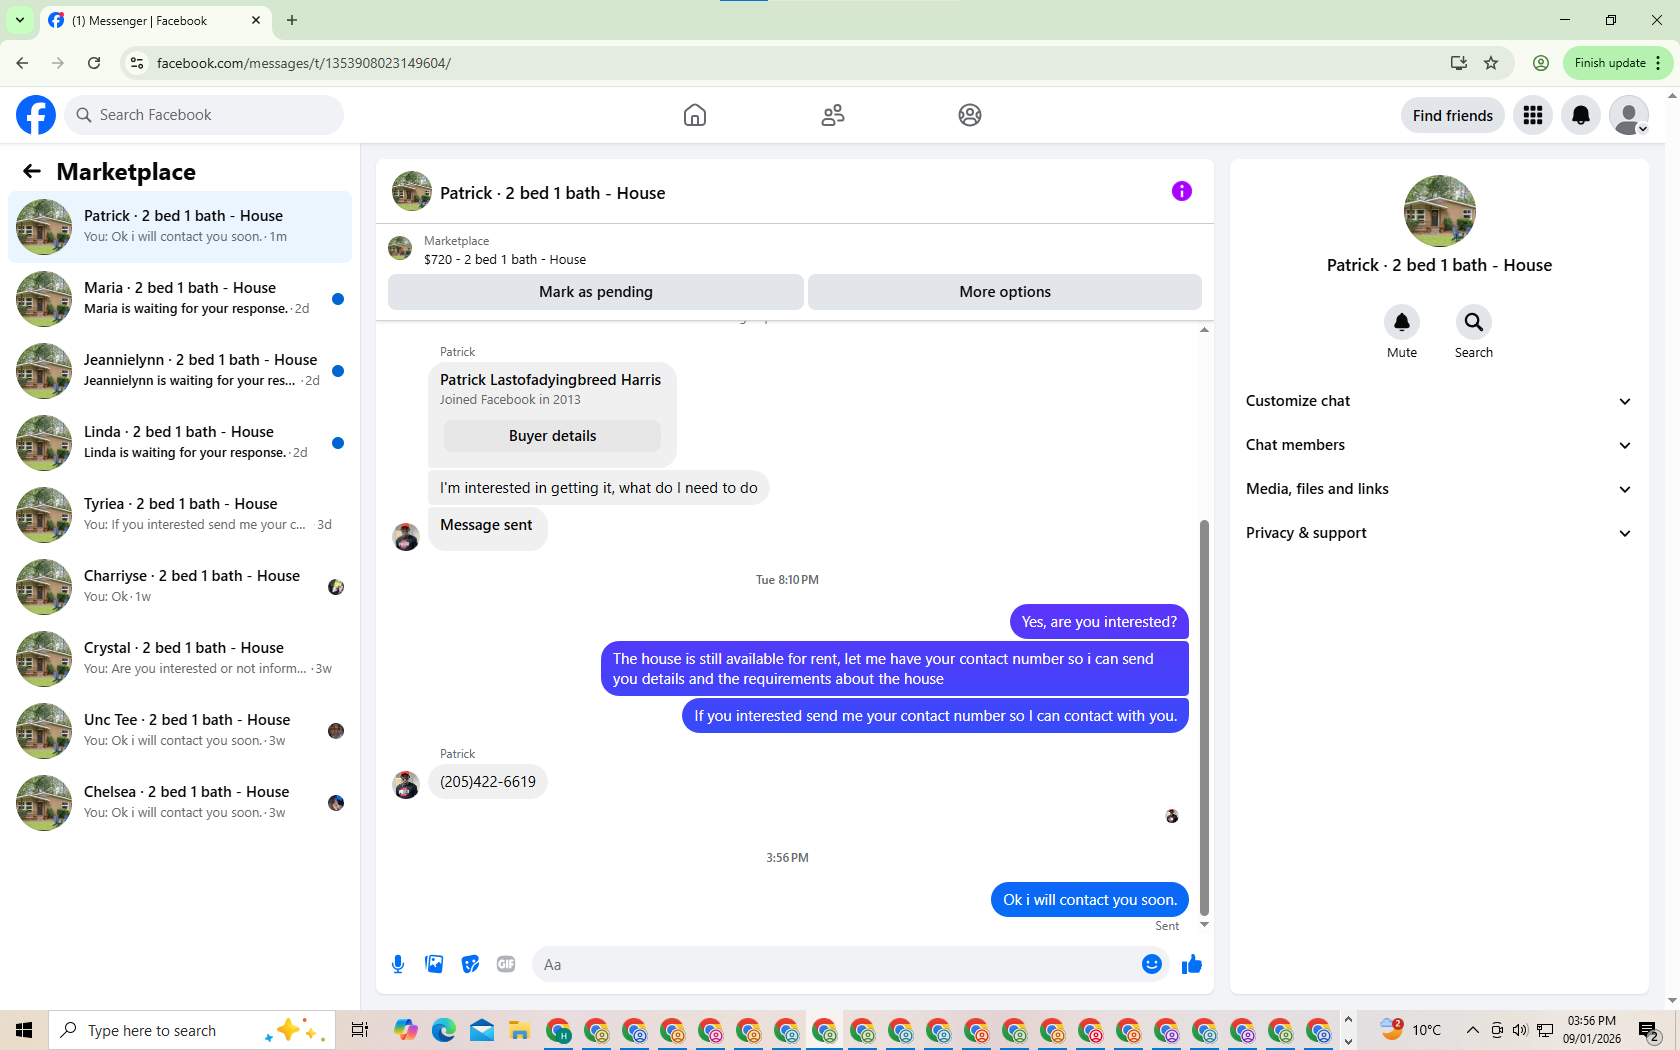Expand Chat members section

click(x=1439, y=445)
